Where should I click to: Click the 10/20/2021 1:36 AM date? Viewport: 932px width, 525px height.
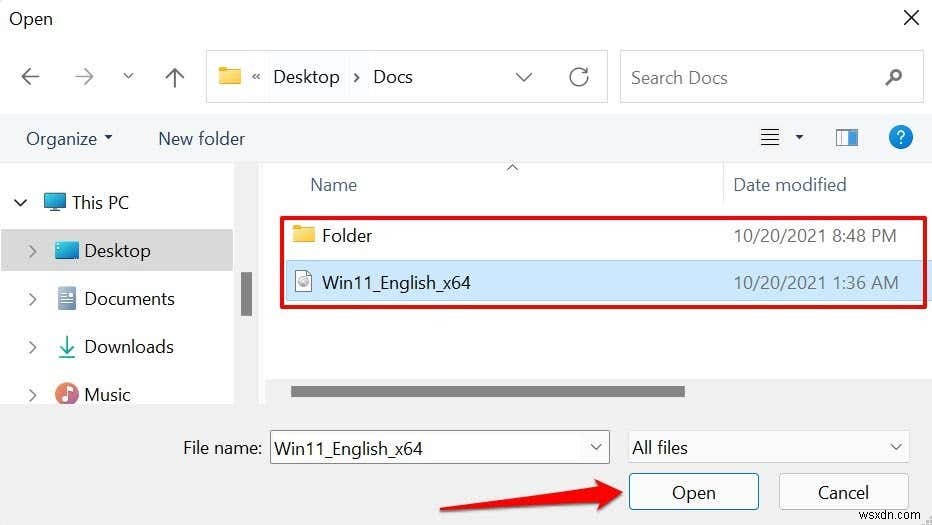[x=816, y=282]
